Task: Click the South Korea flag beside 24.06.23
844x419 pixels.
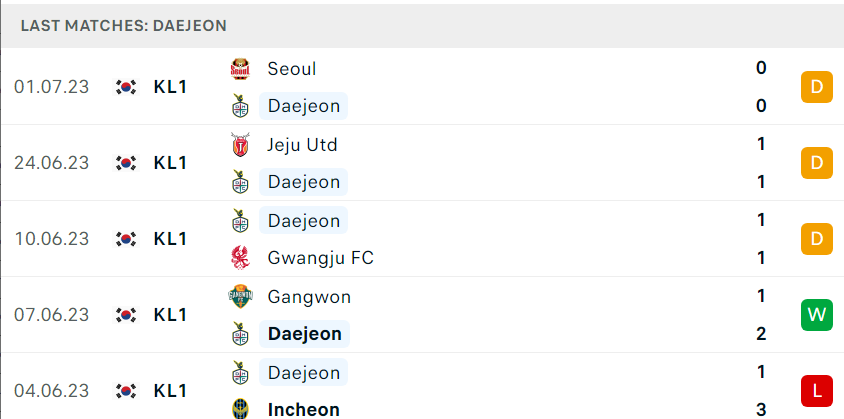Action: coord(126,163)
